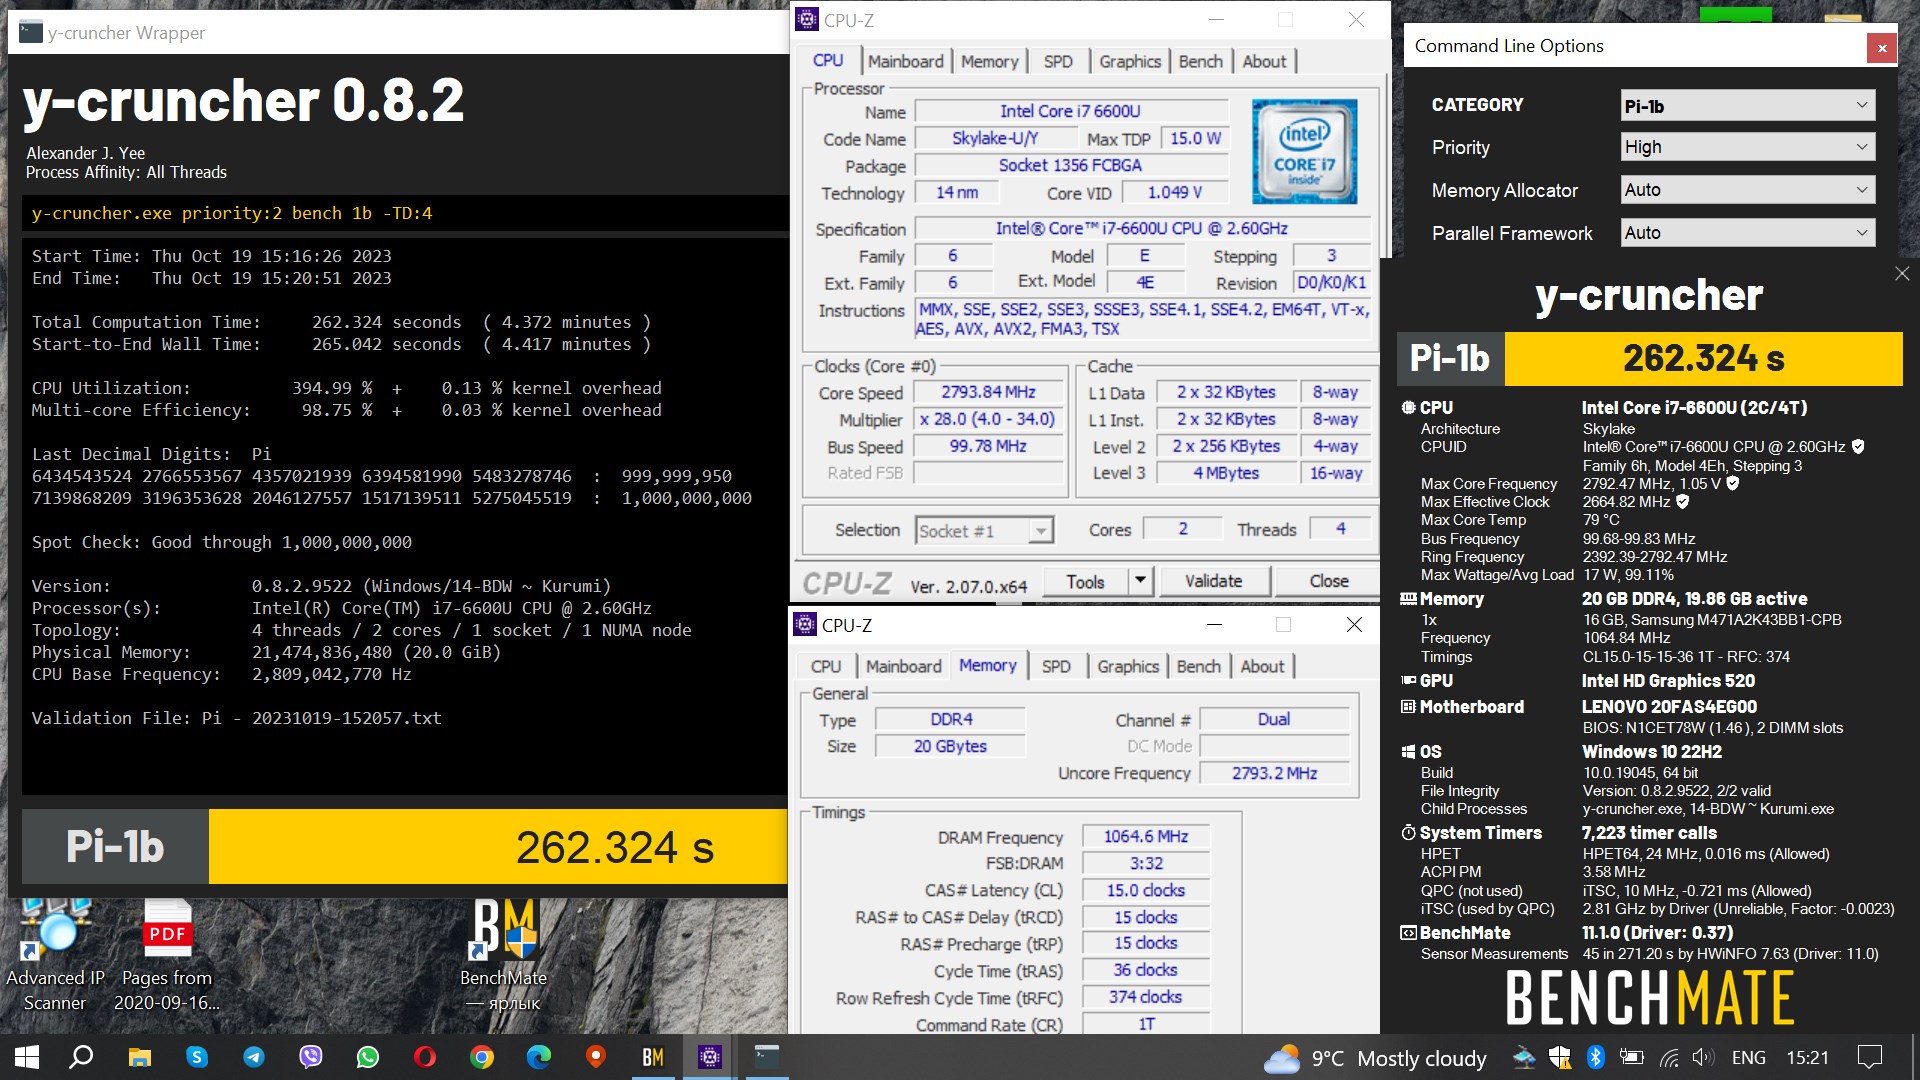
Task: Click verified shield next to Max Effective Clock
Action: pos(1682,502)
